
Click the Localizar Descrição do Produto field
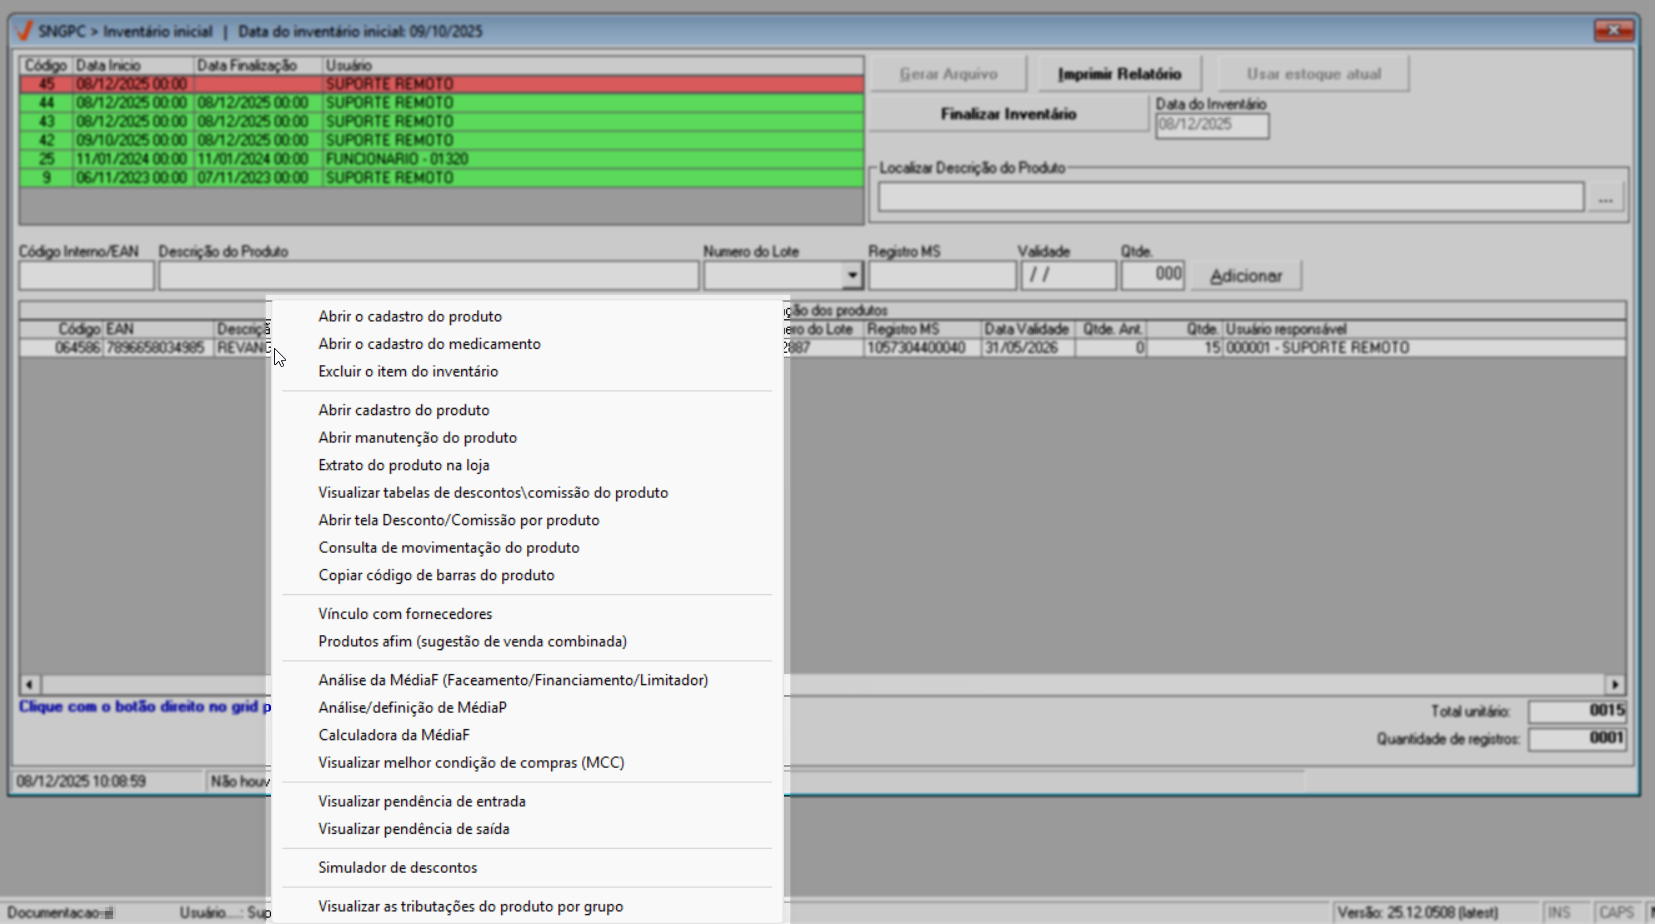(1230, 197)
